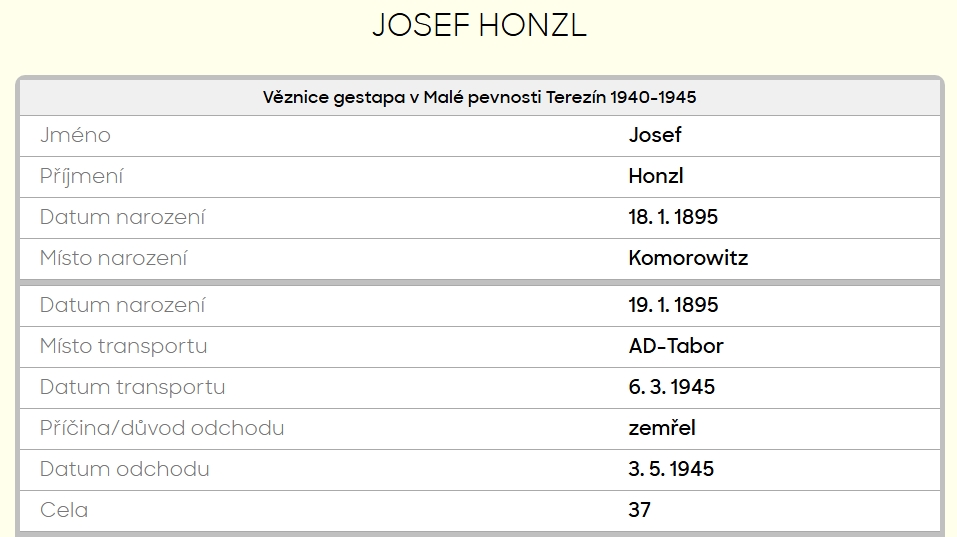Click the Příjmení field label
957x537 pixels.
(x=82, y=176)
